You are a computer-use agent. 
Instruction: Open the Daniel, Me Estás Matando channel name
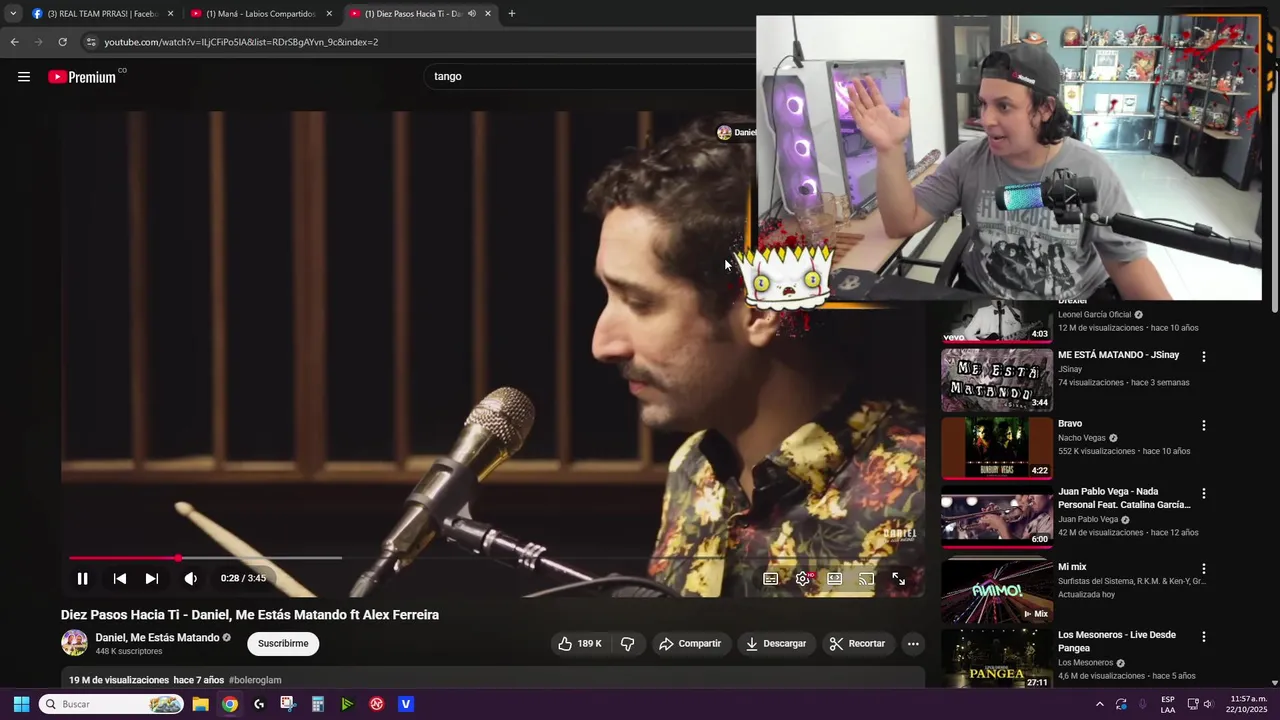(157, 637)
